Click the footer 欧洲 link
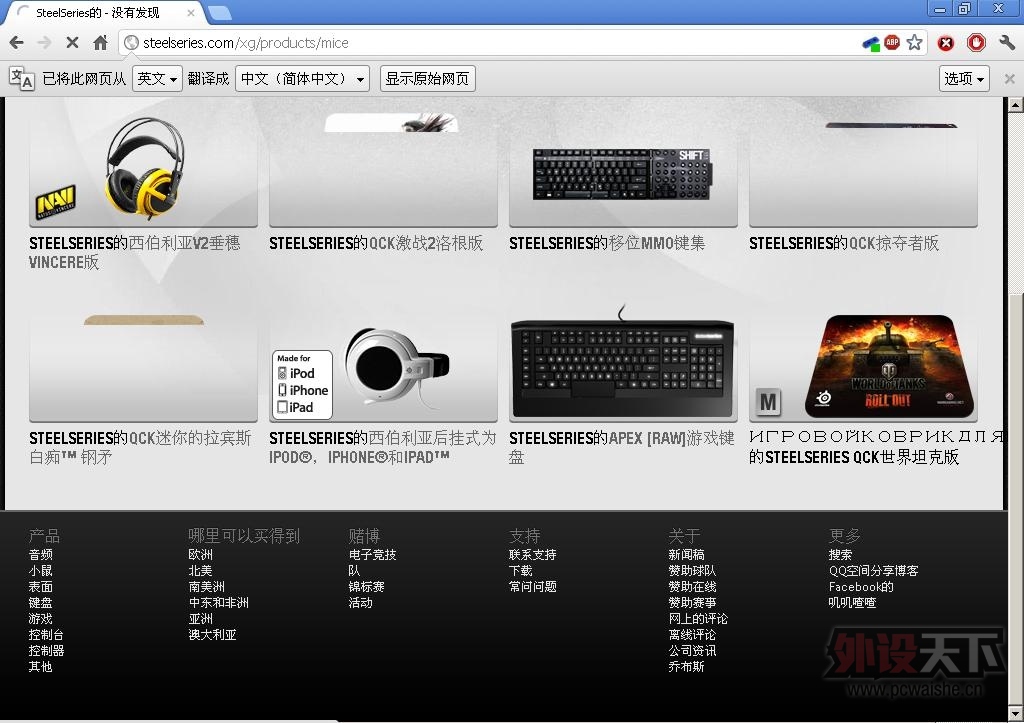This screenshot has height=723, width=1024. pyautogui.click(x=200, y=554)
